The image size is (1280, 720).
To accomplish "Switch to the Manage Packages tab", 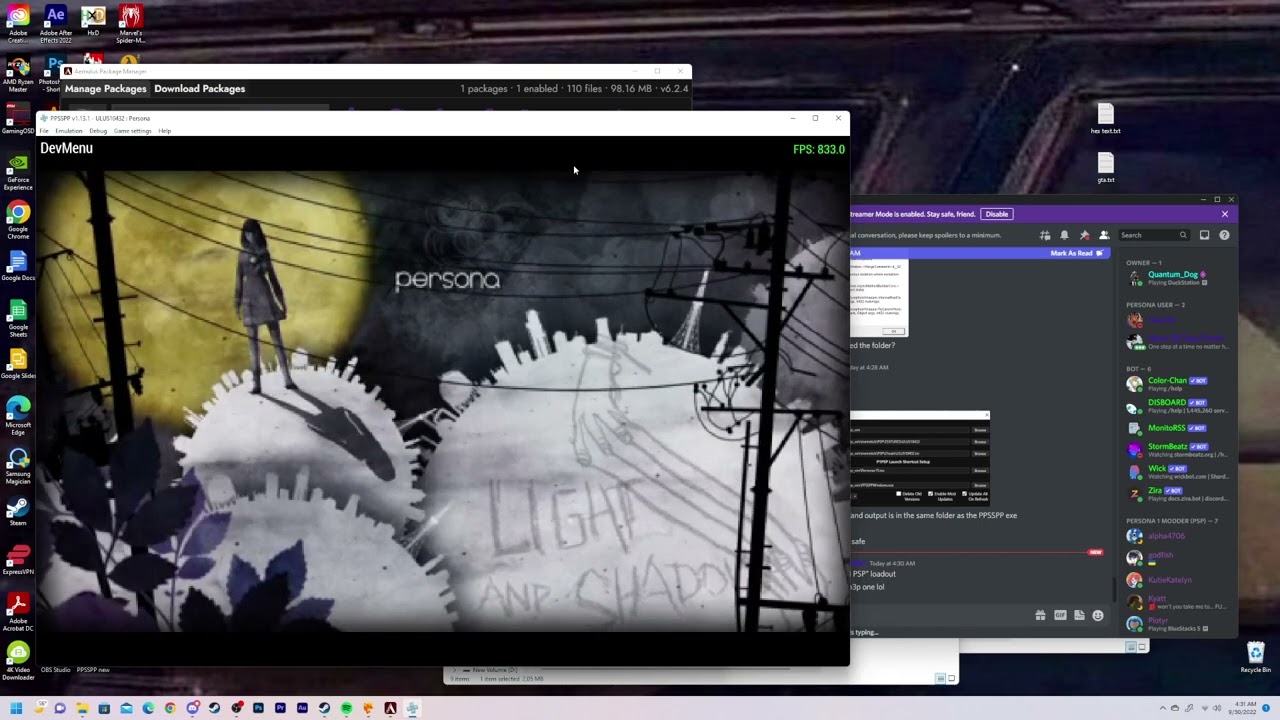I will [105, 88].
